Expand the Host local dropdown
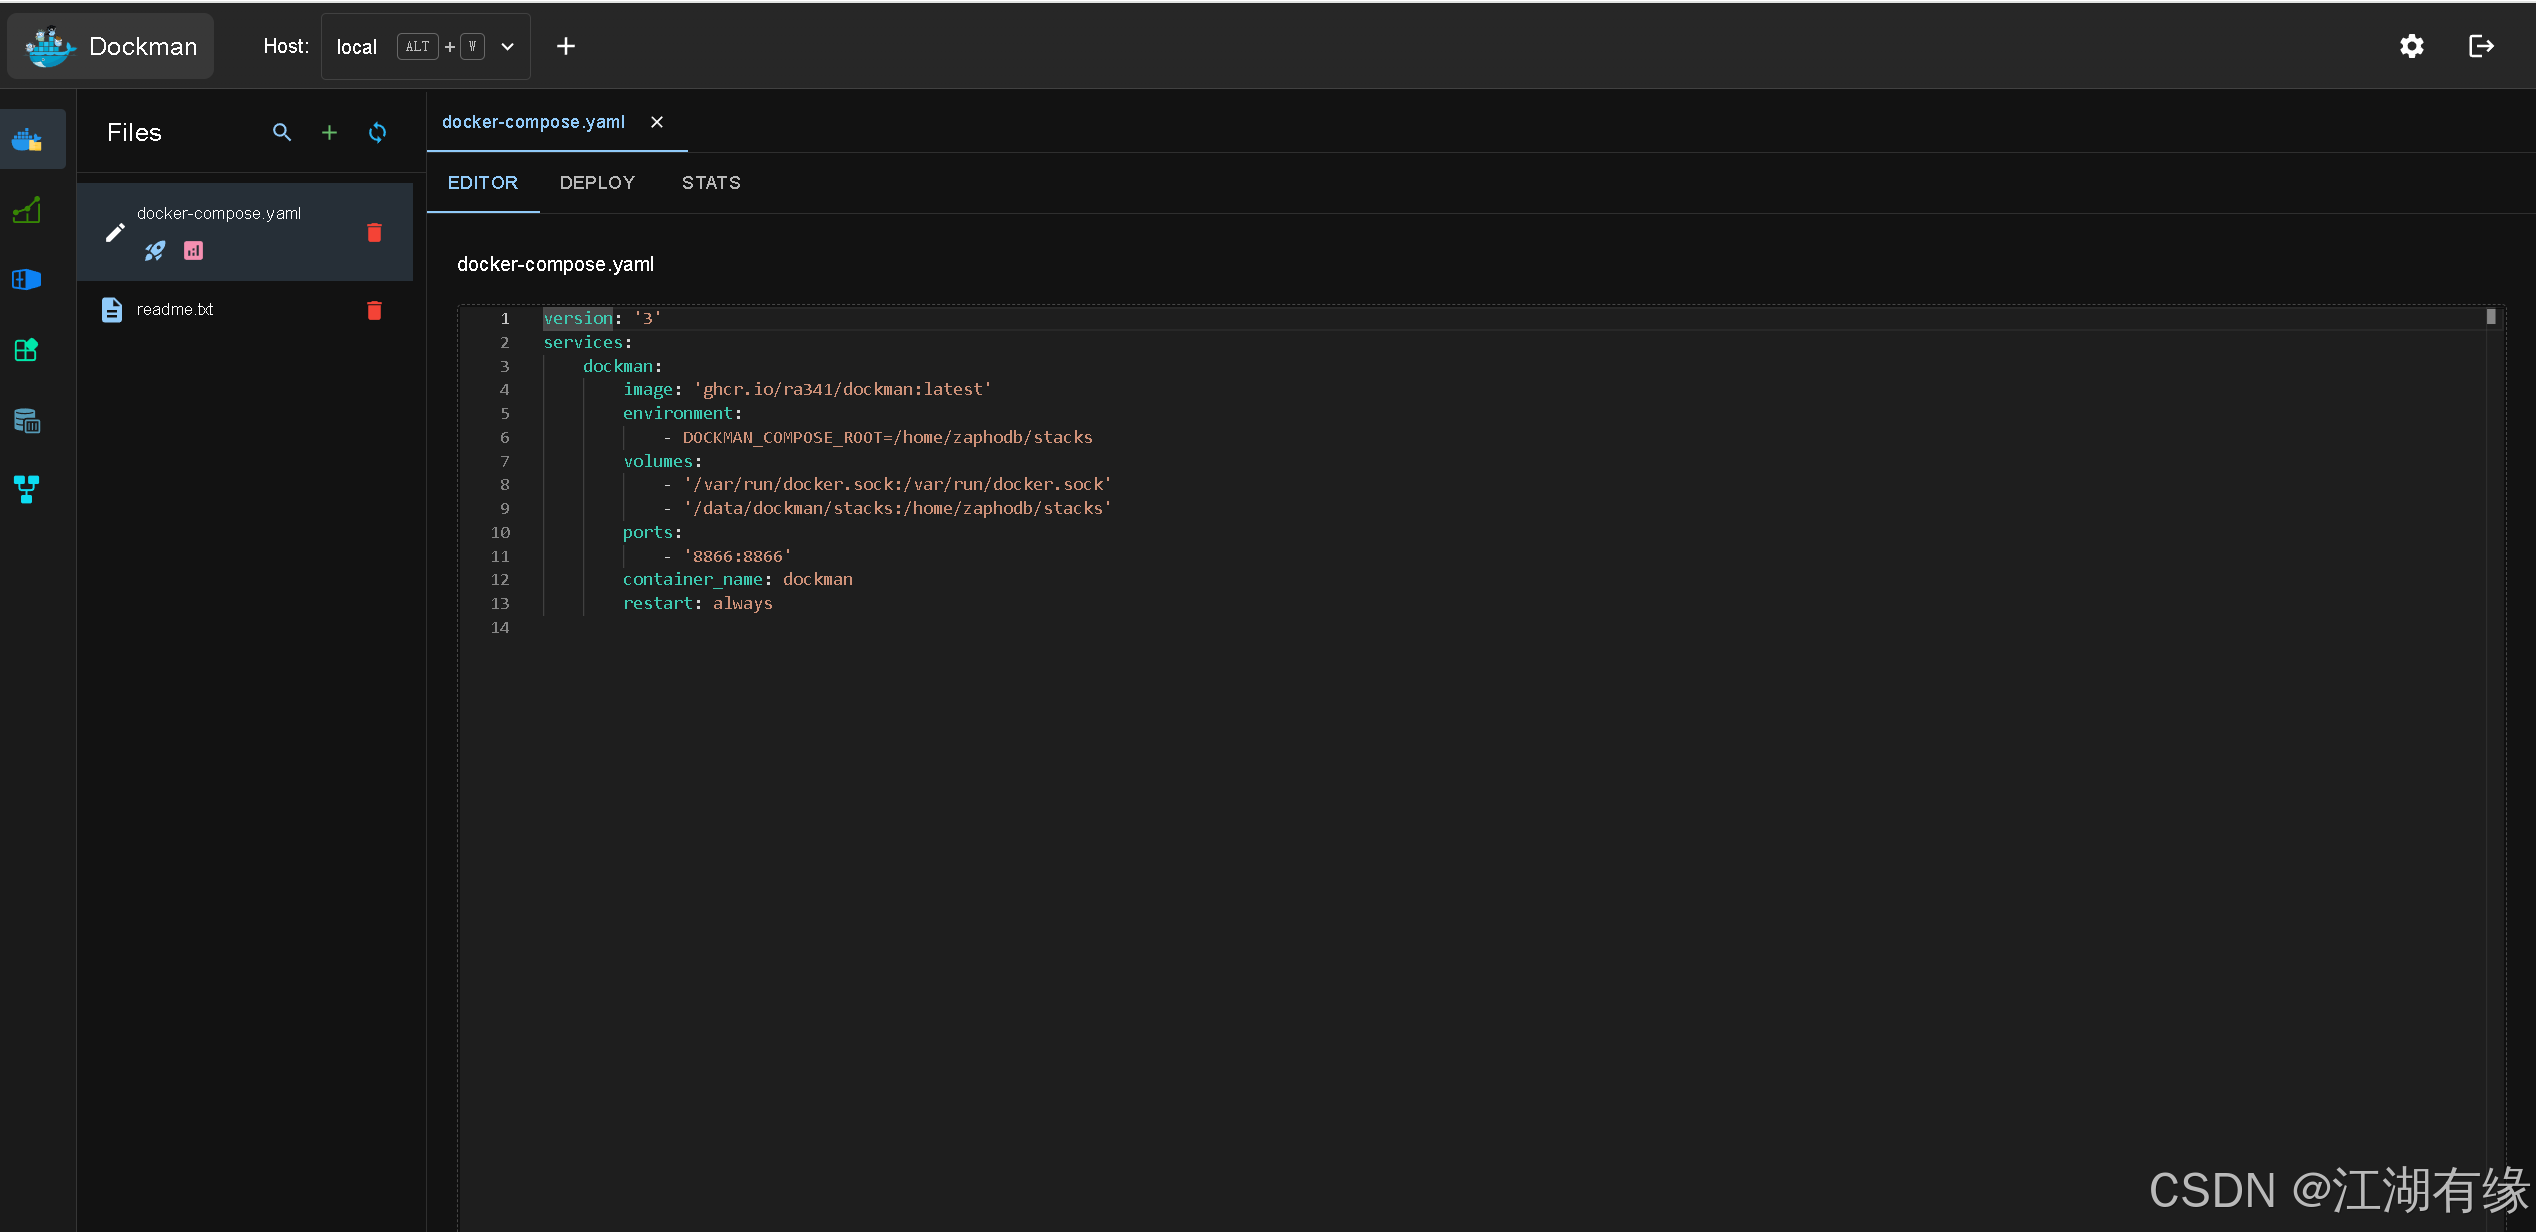This screenshot has width=2536, height=1232. coord(508,46)
